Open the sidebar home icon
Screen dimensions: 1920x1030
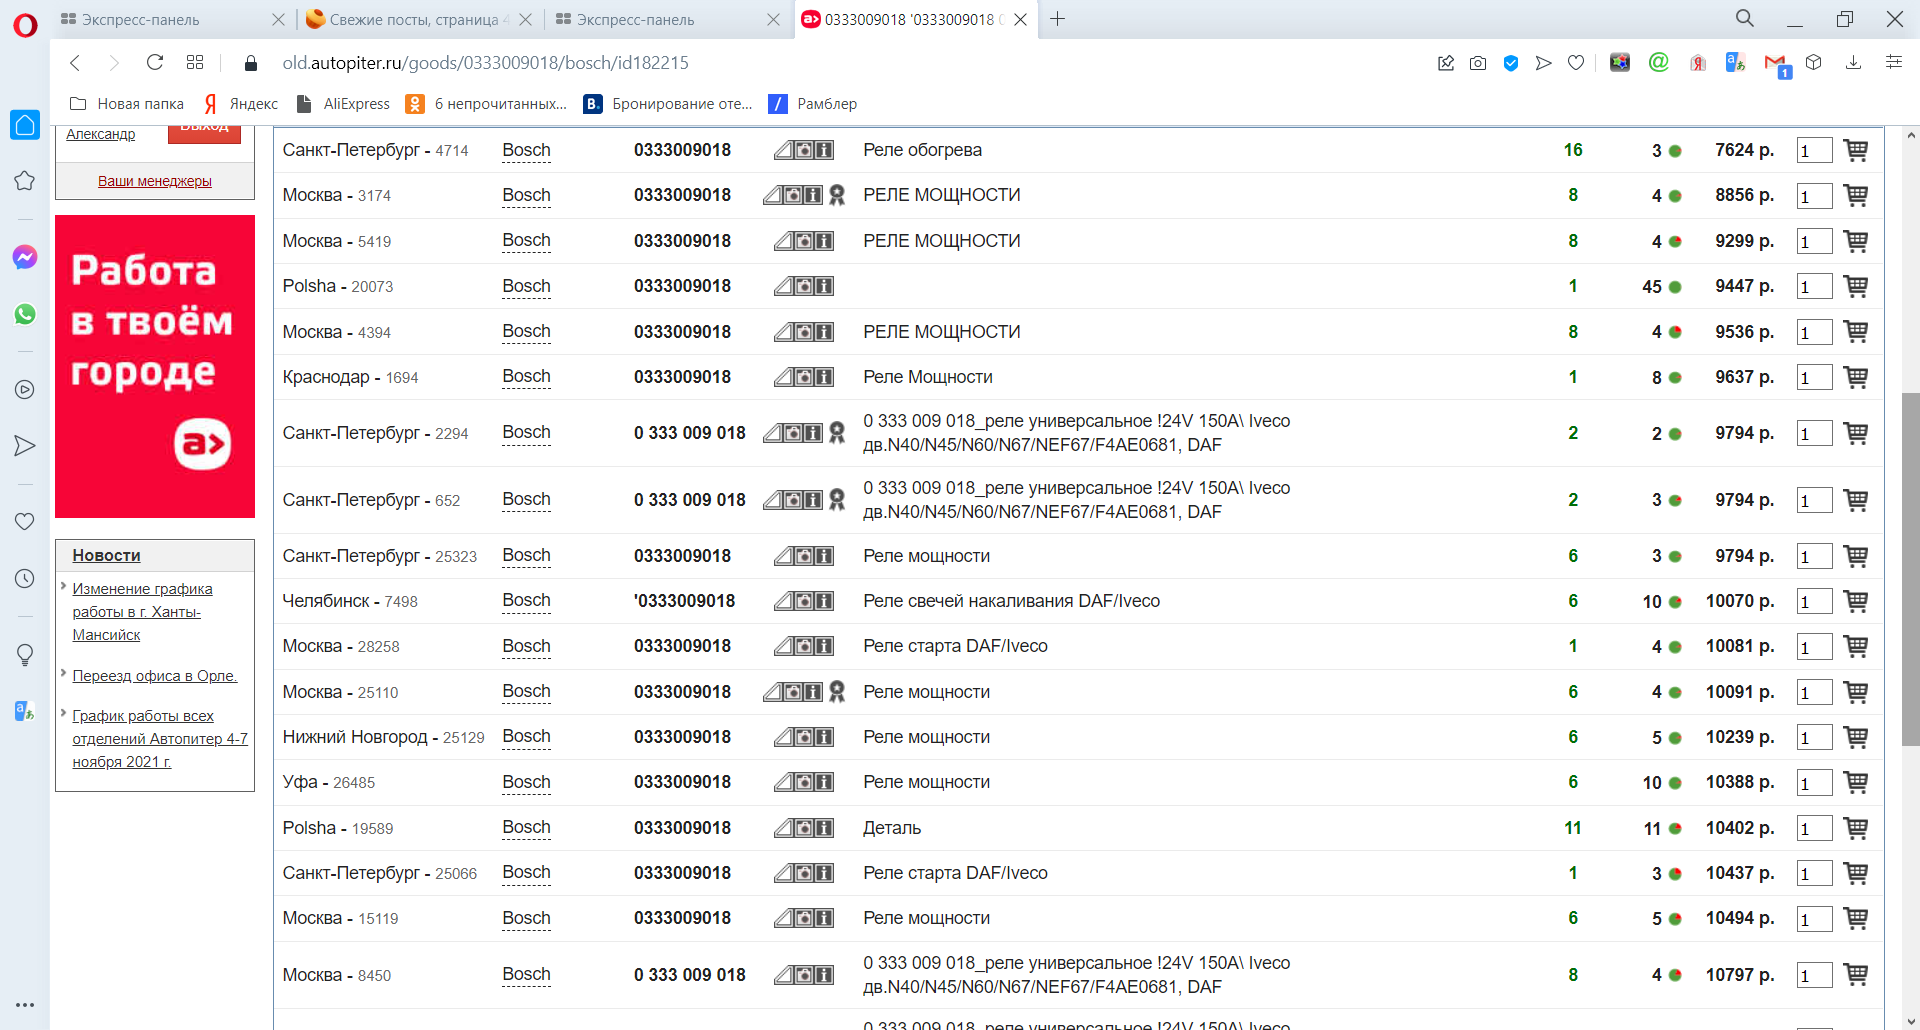coord(25,125)
